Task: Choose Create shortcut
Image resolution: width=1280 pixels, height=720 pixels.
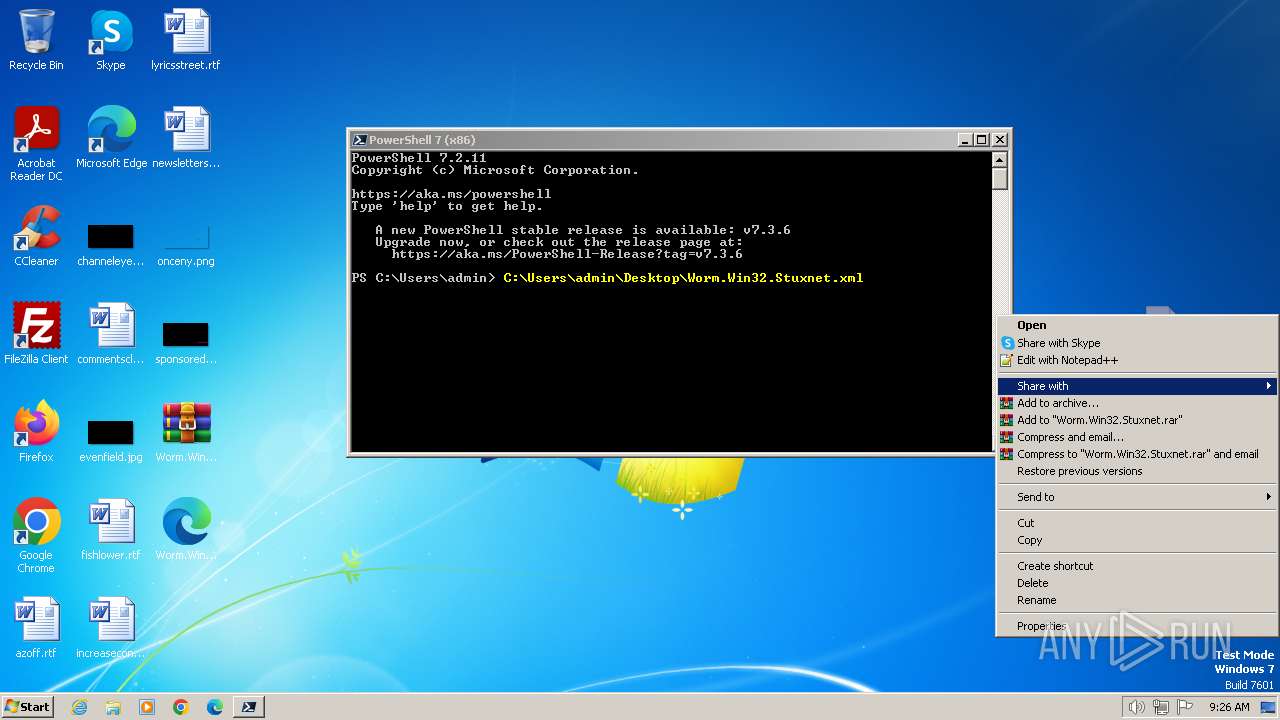Action: tap(1137, 566)
